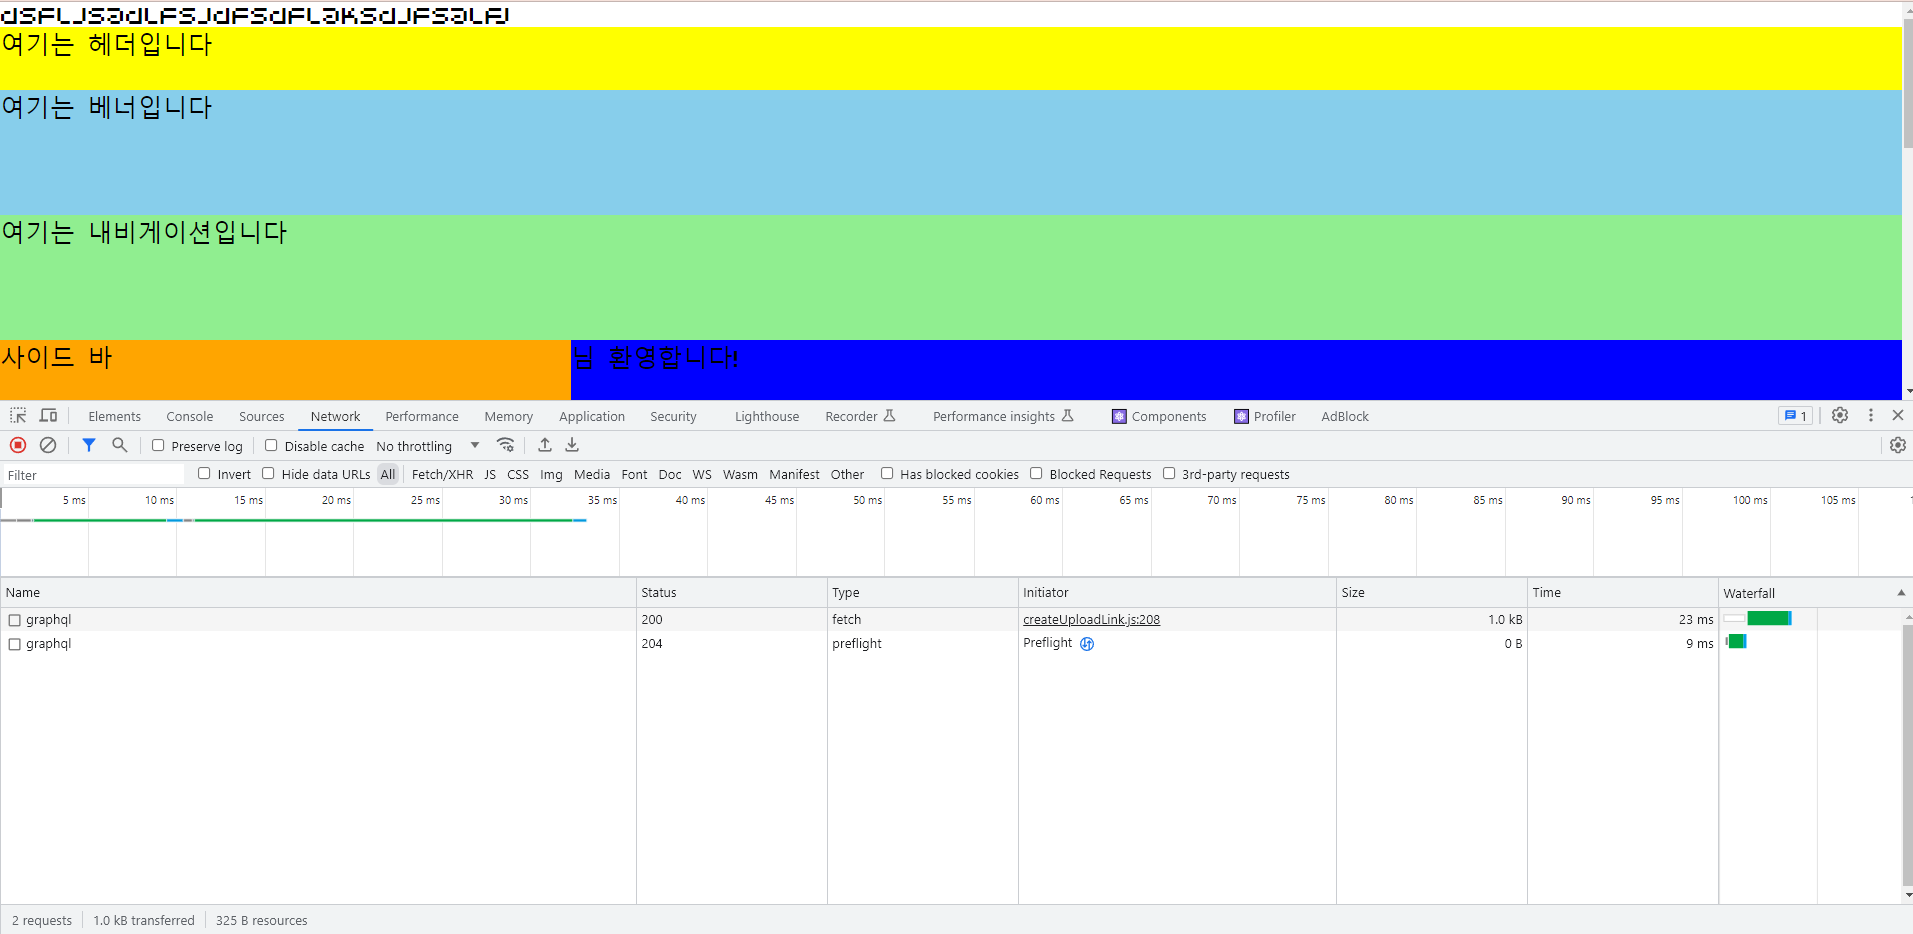Click the Preflight request link icon
This screenshot has width=1913, height=934.
pyautogui.click(x=1087, y=644)
